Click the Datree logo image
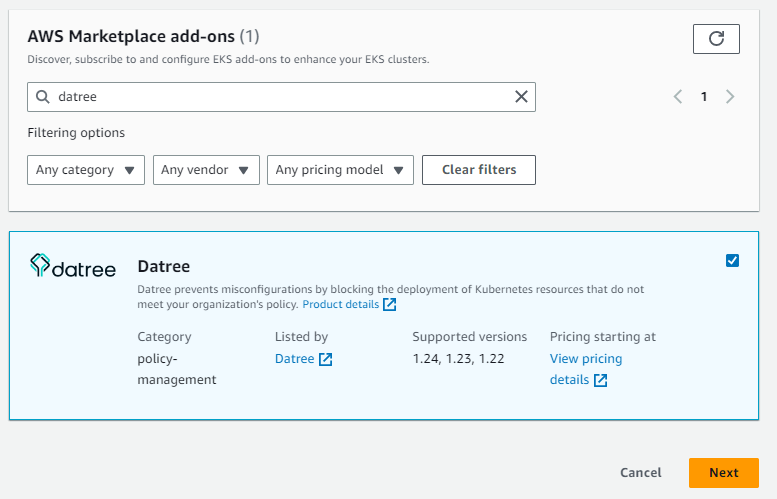The height and width of the screenshot is (499, 777). pos(73,266)
